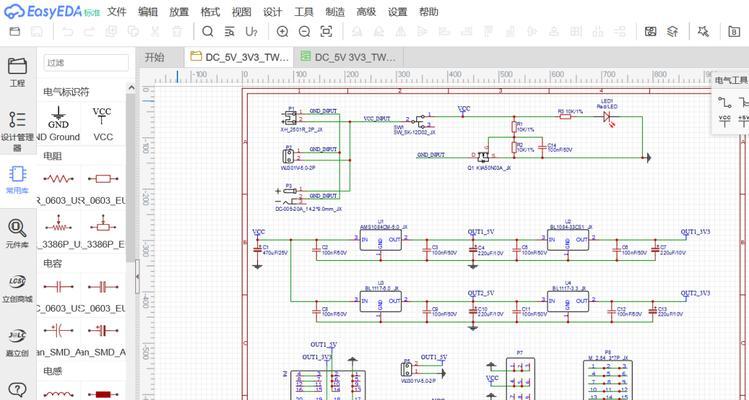
Task: Collapse the left panel with the splitter arrow
Action: [138, 276]
